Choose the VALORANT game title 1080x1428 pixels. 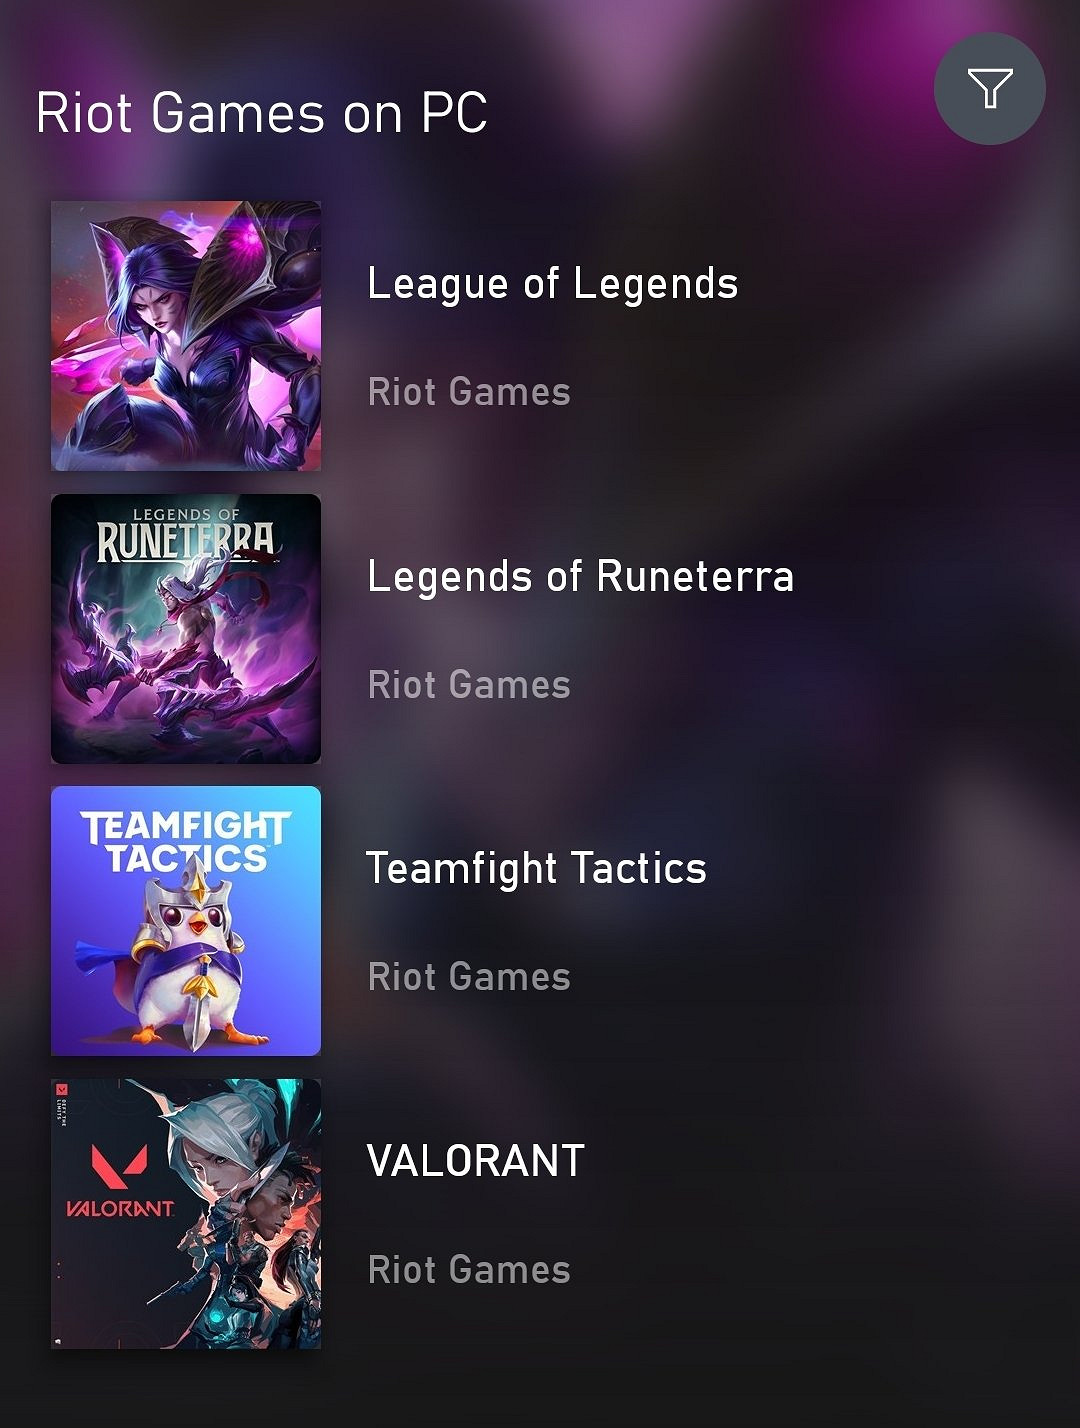point(476,1161)
